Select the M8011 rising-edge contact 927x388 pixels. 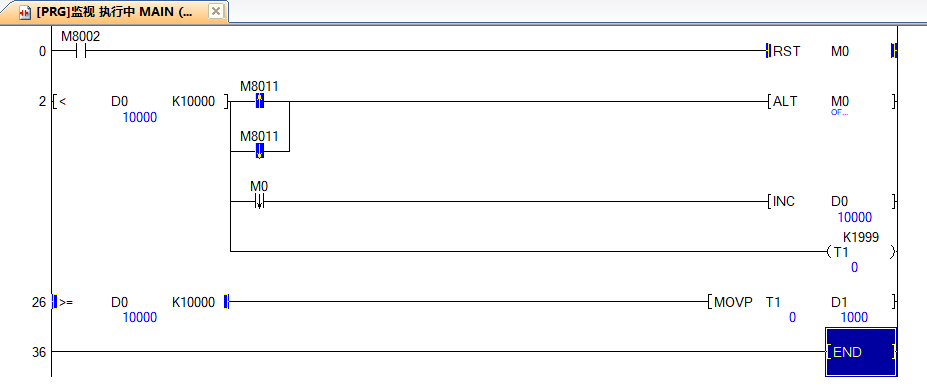[x=259, y=101]
